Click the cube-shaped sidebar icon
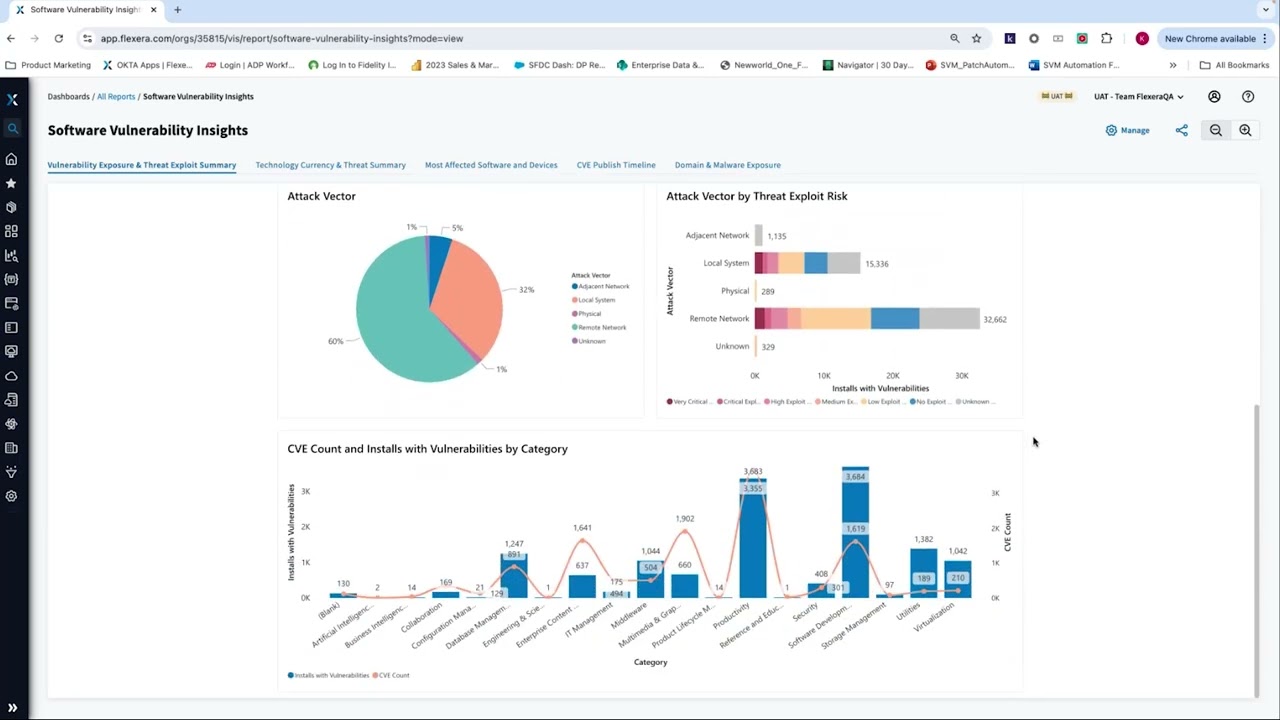Screen dimensions: 1280x720 (12, 207)
